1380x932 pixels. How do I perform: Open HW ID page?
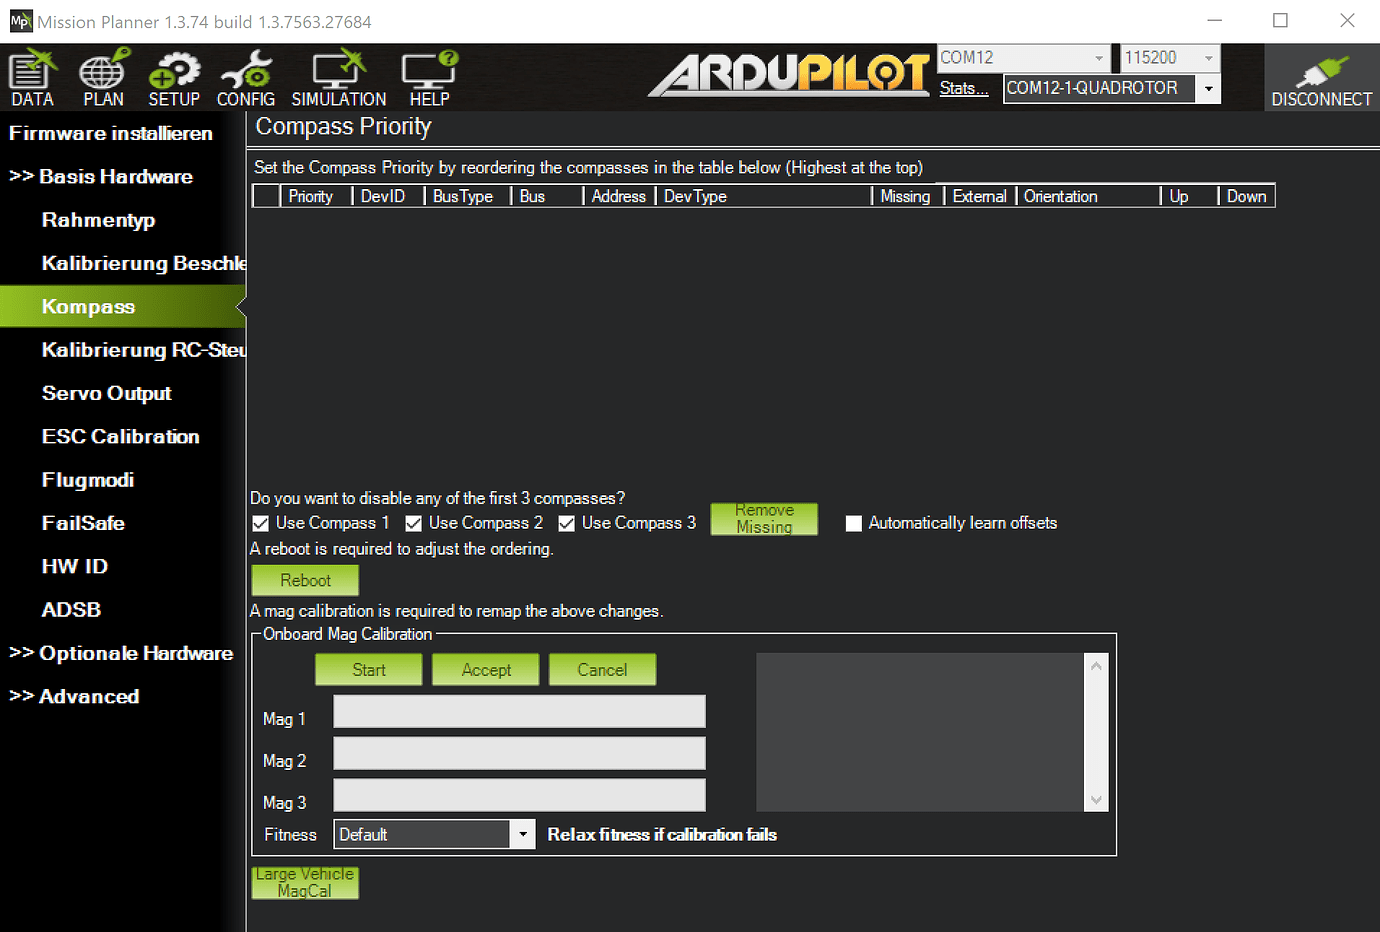75,566
